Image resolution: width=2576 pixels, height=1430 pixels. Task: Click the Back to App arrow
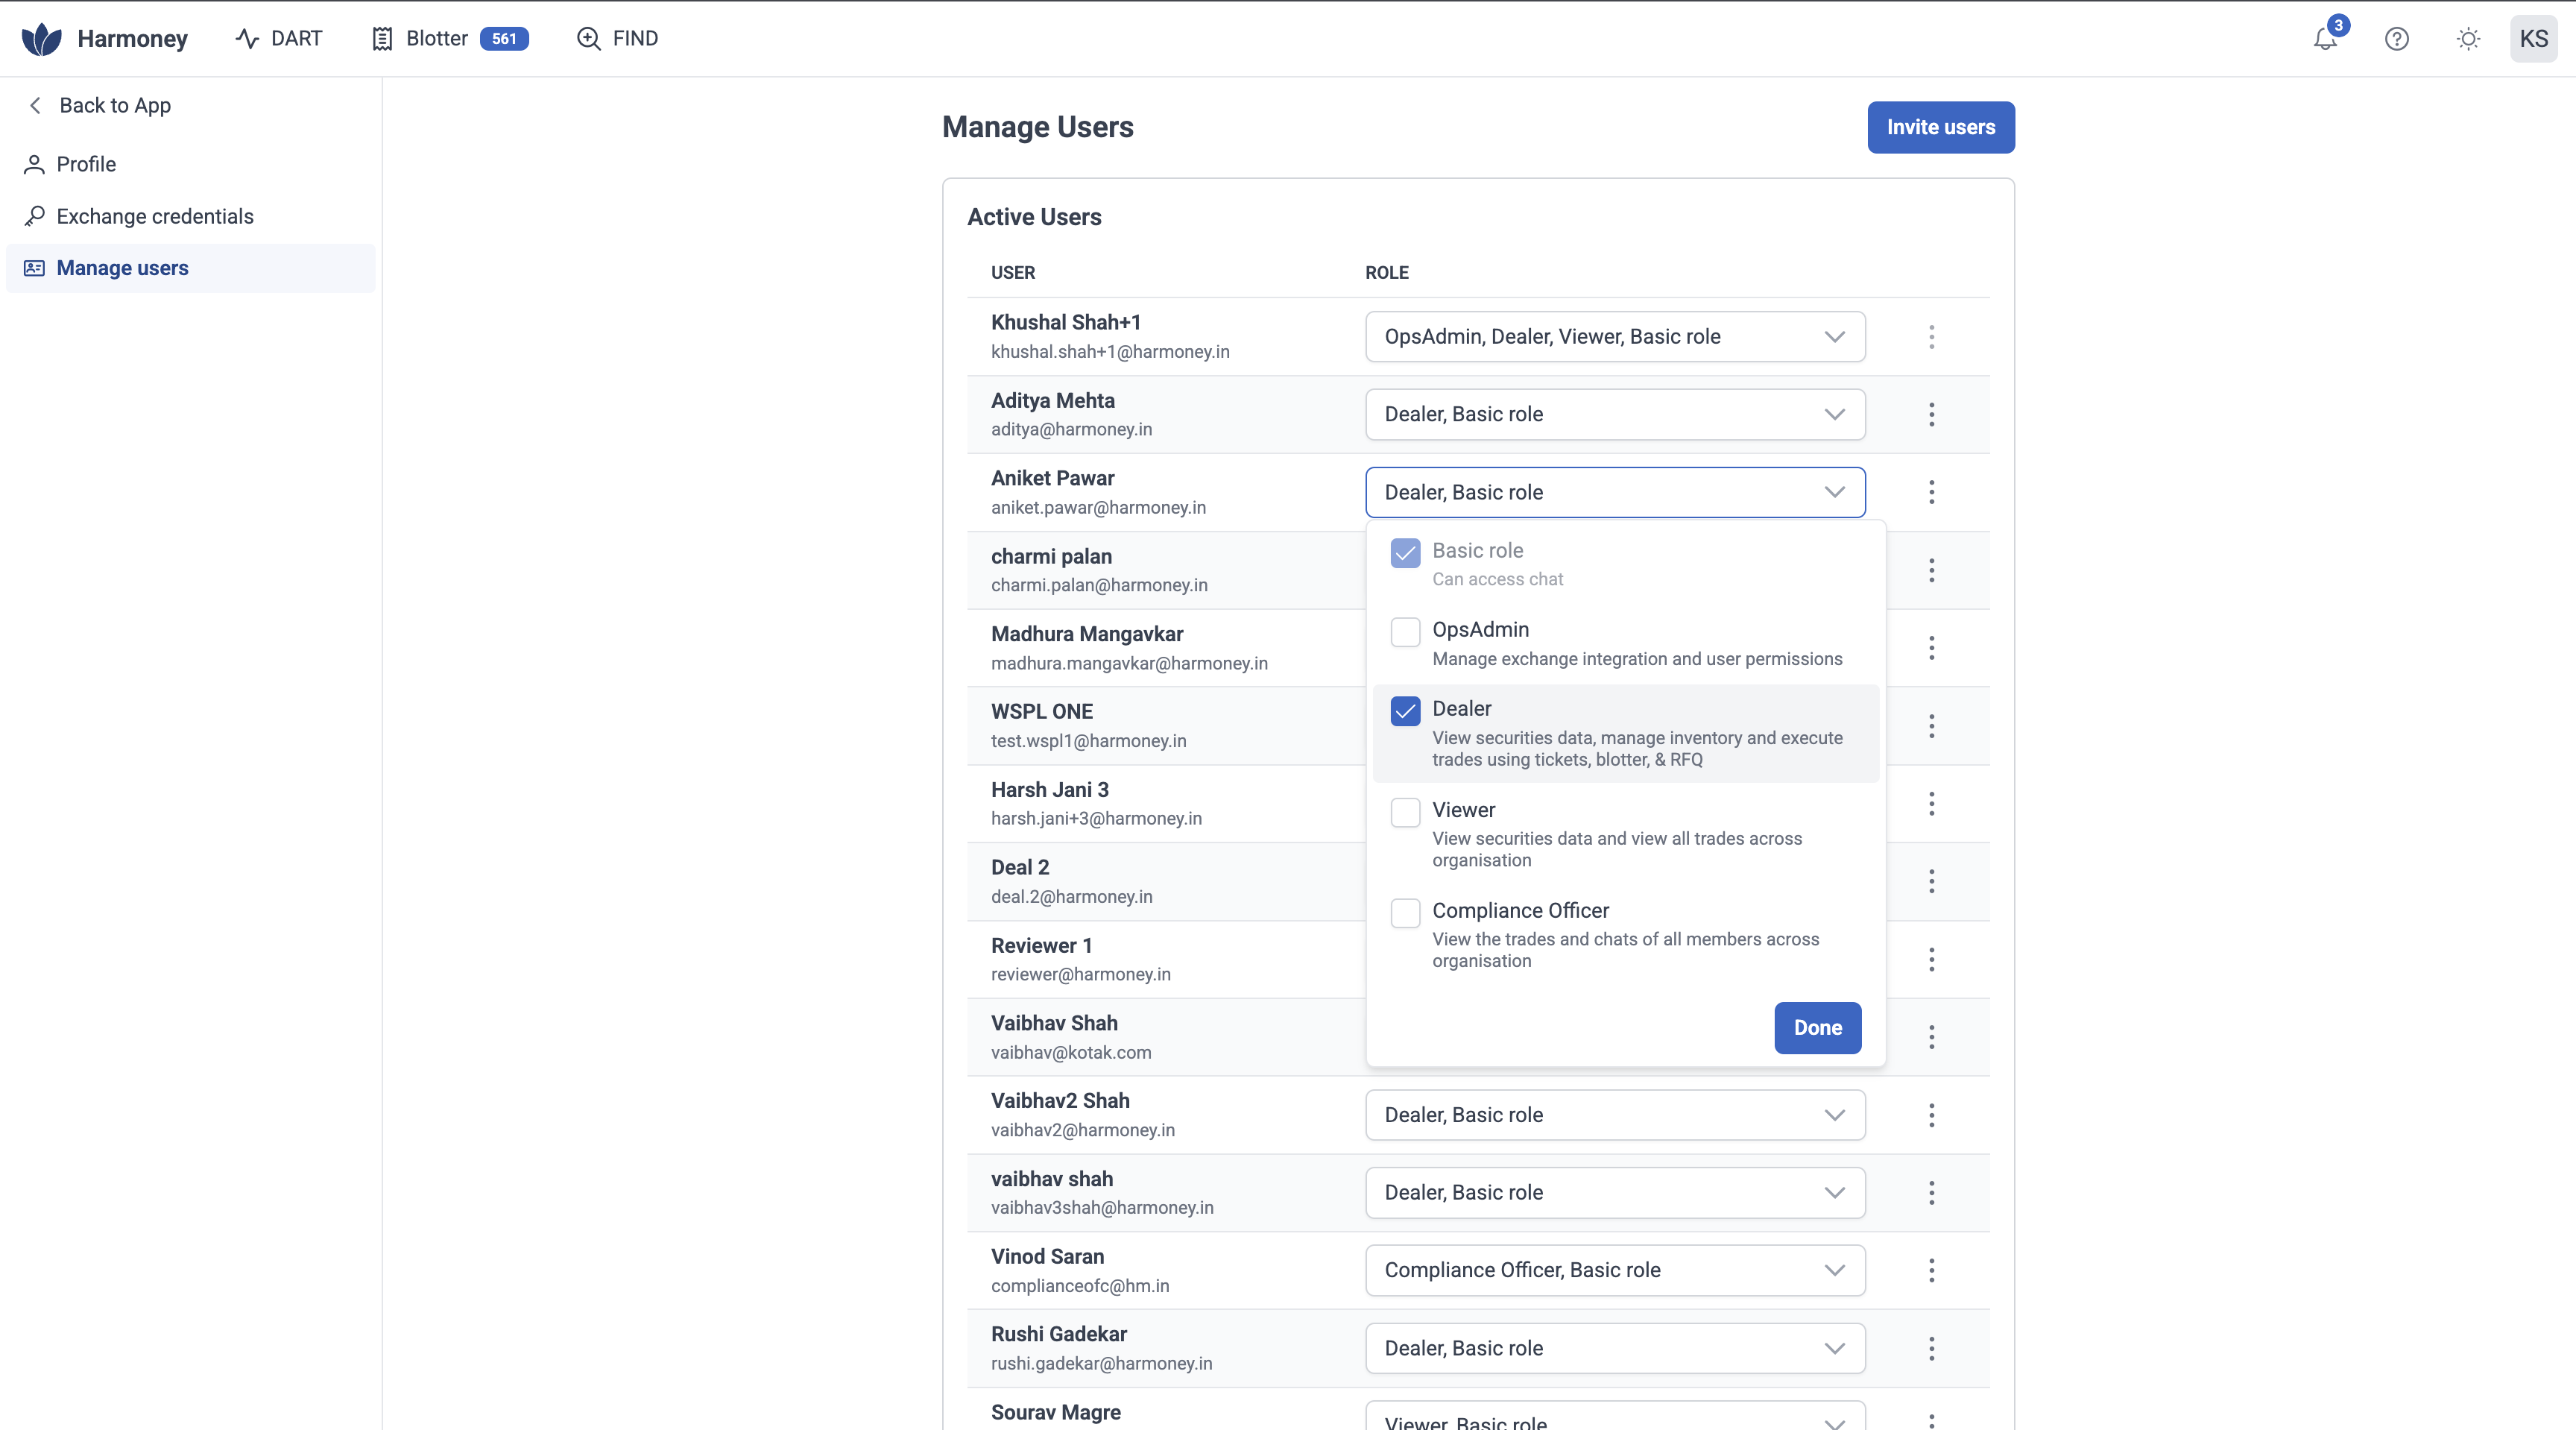pos(36,105)
